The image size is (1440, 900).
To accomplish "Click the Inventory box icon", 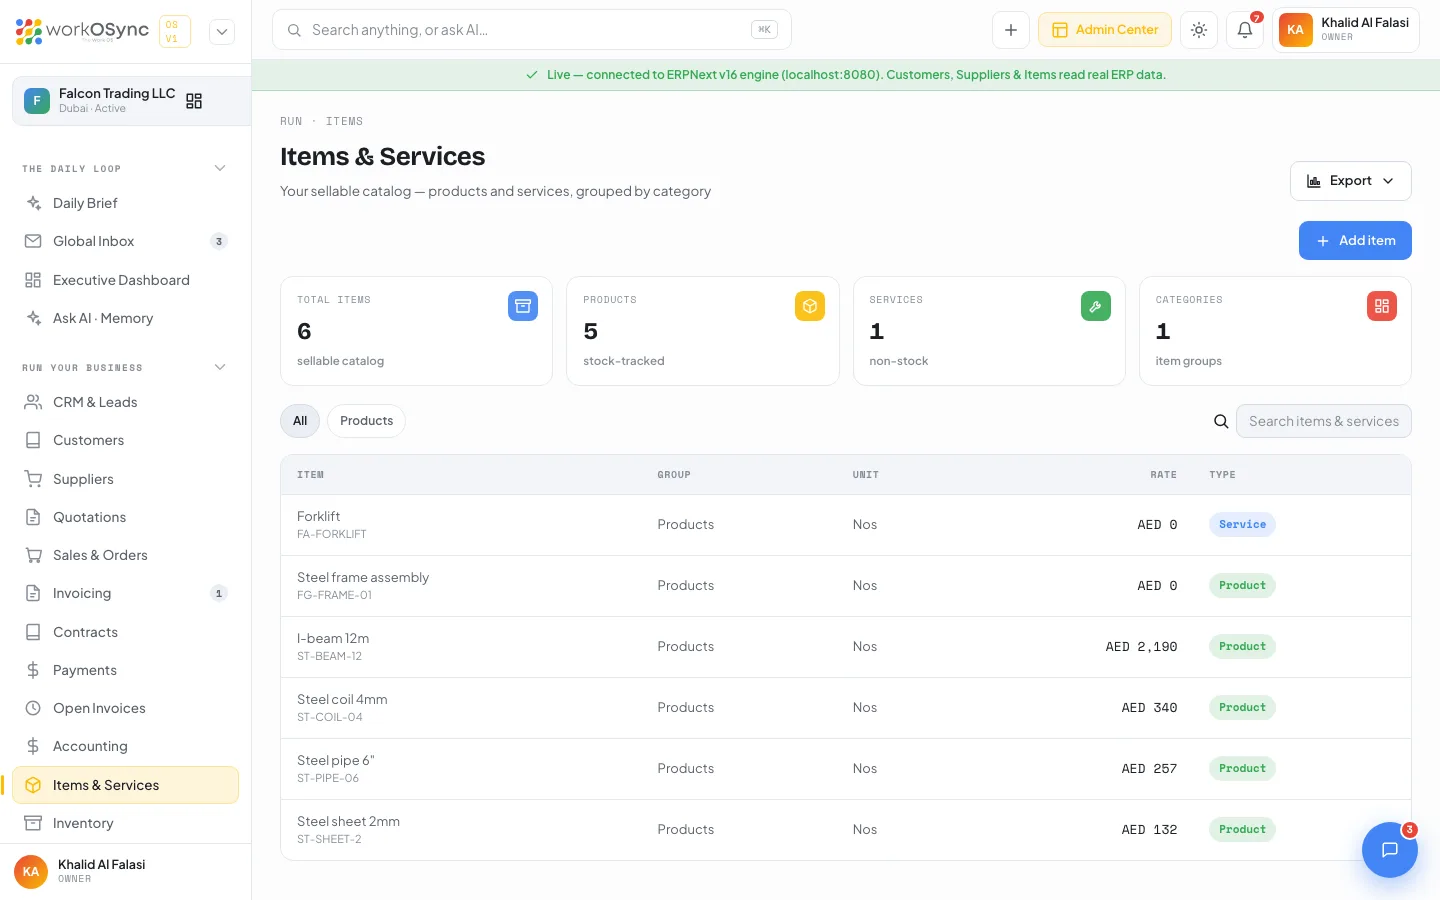I will pos(33,823).
